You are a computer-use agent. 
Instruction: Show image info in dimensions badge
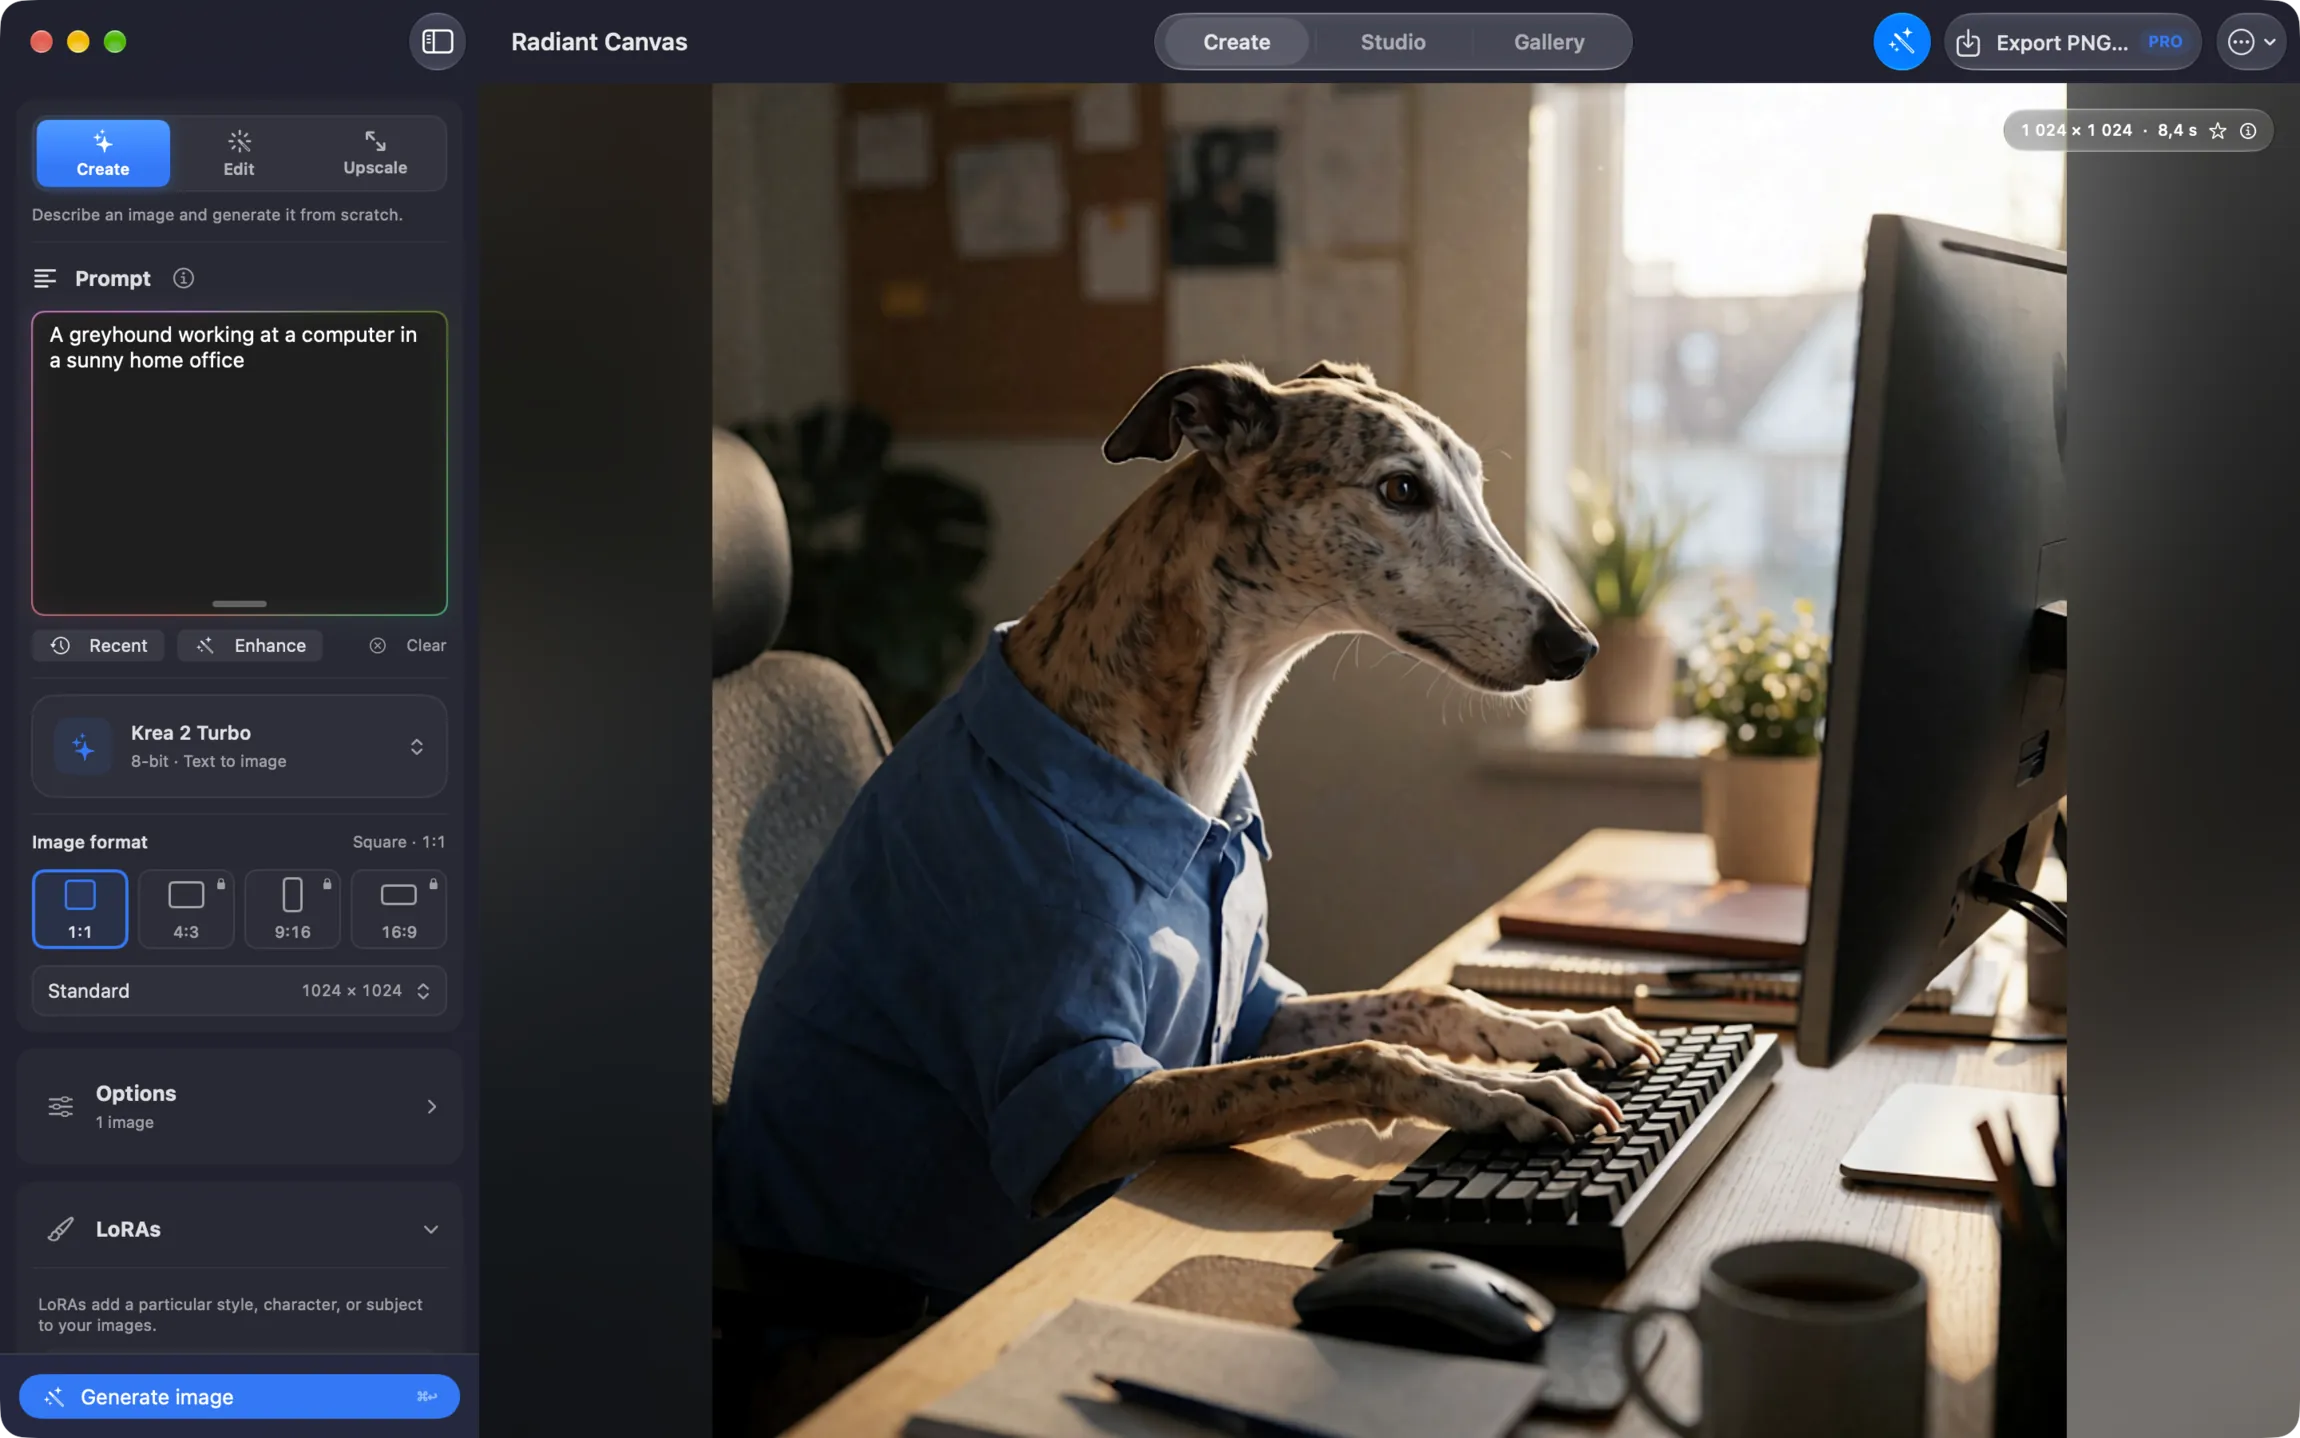point(2248,131)
